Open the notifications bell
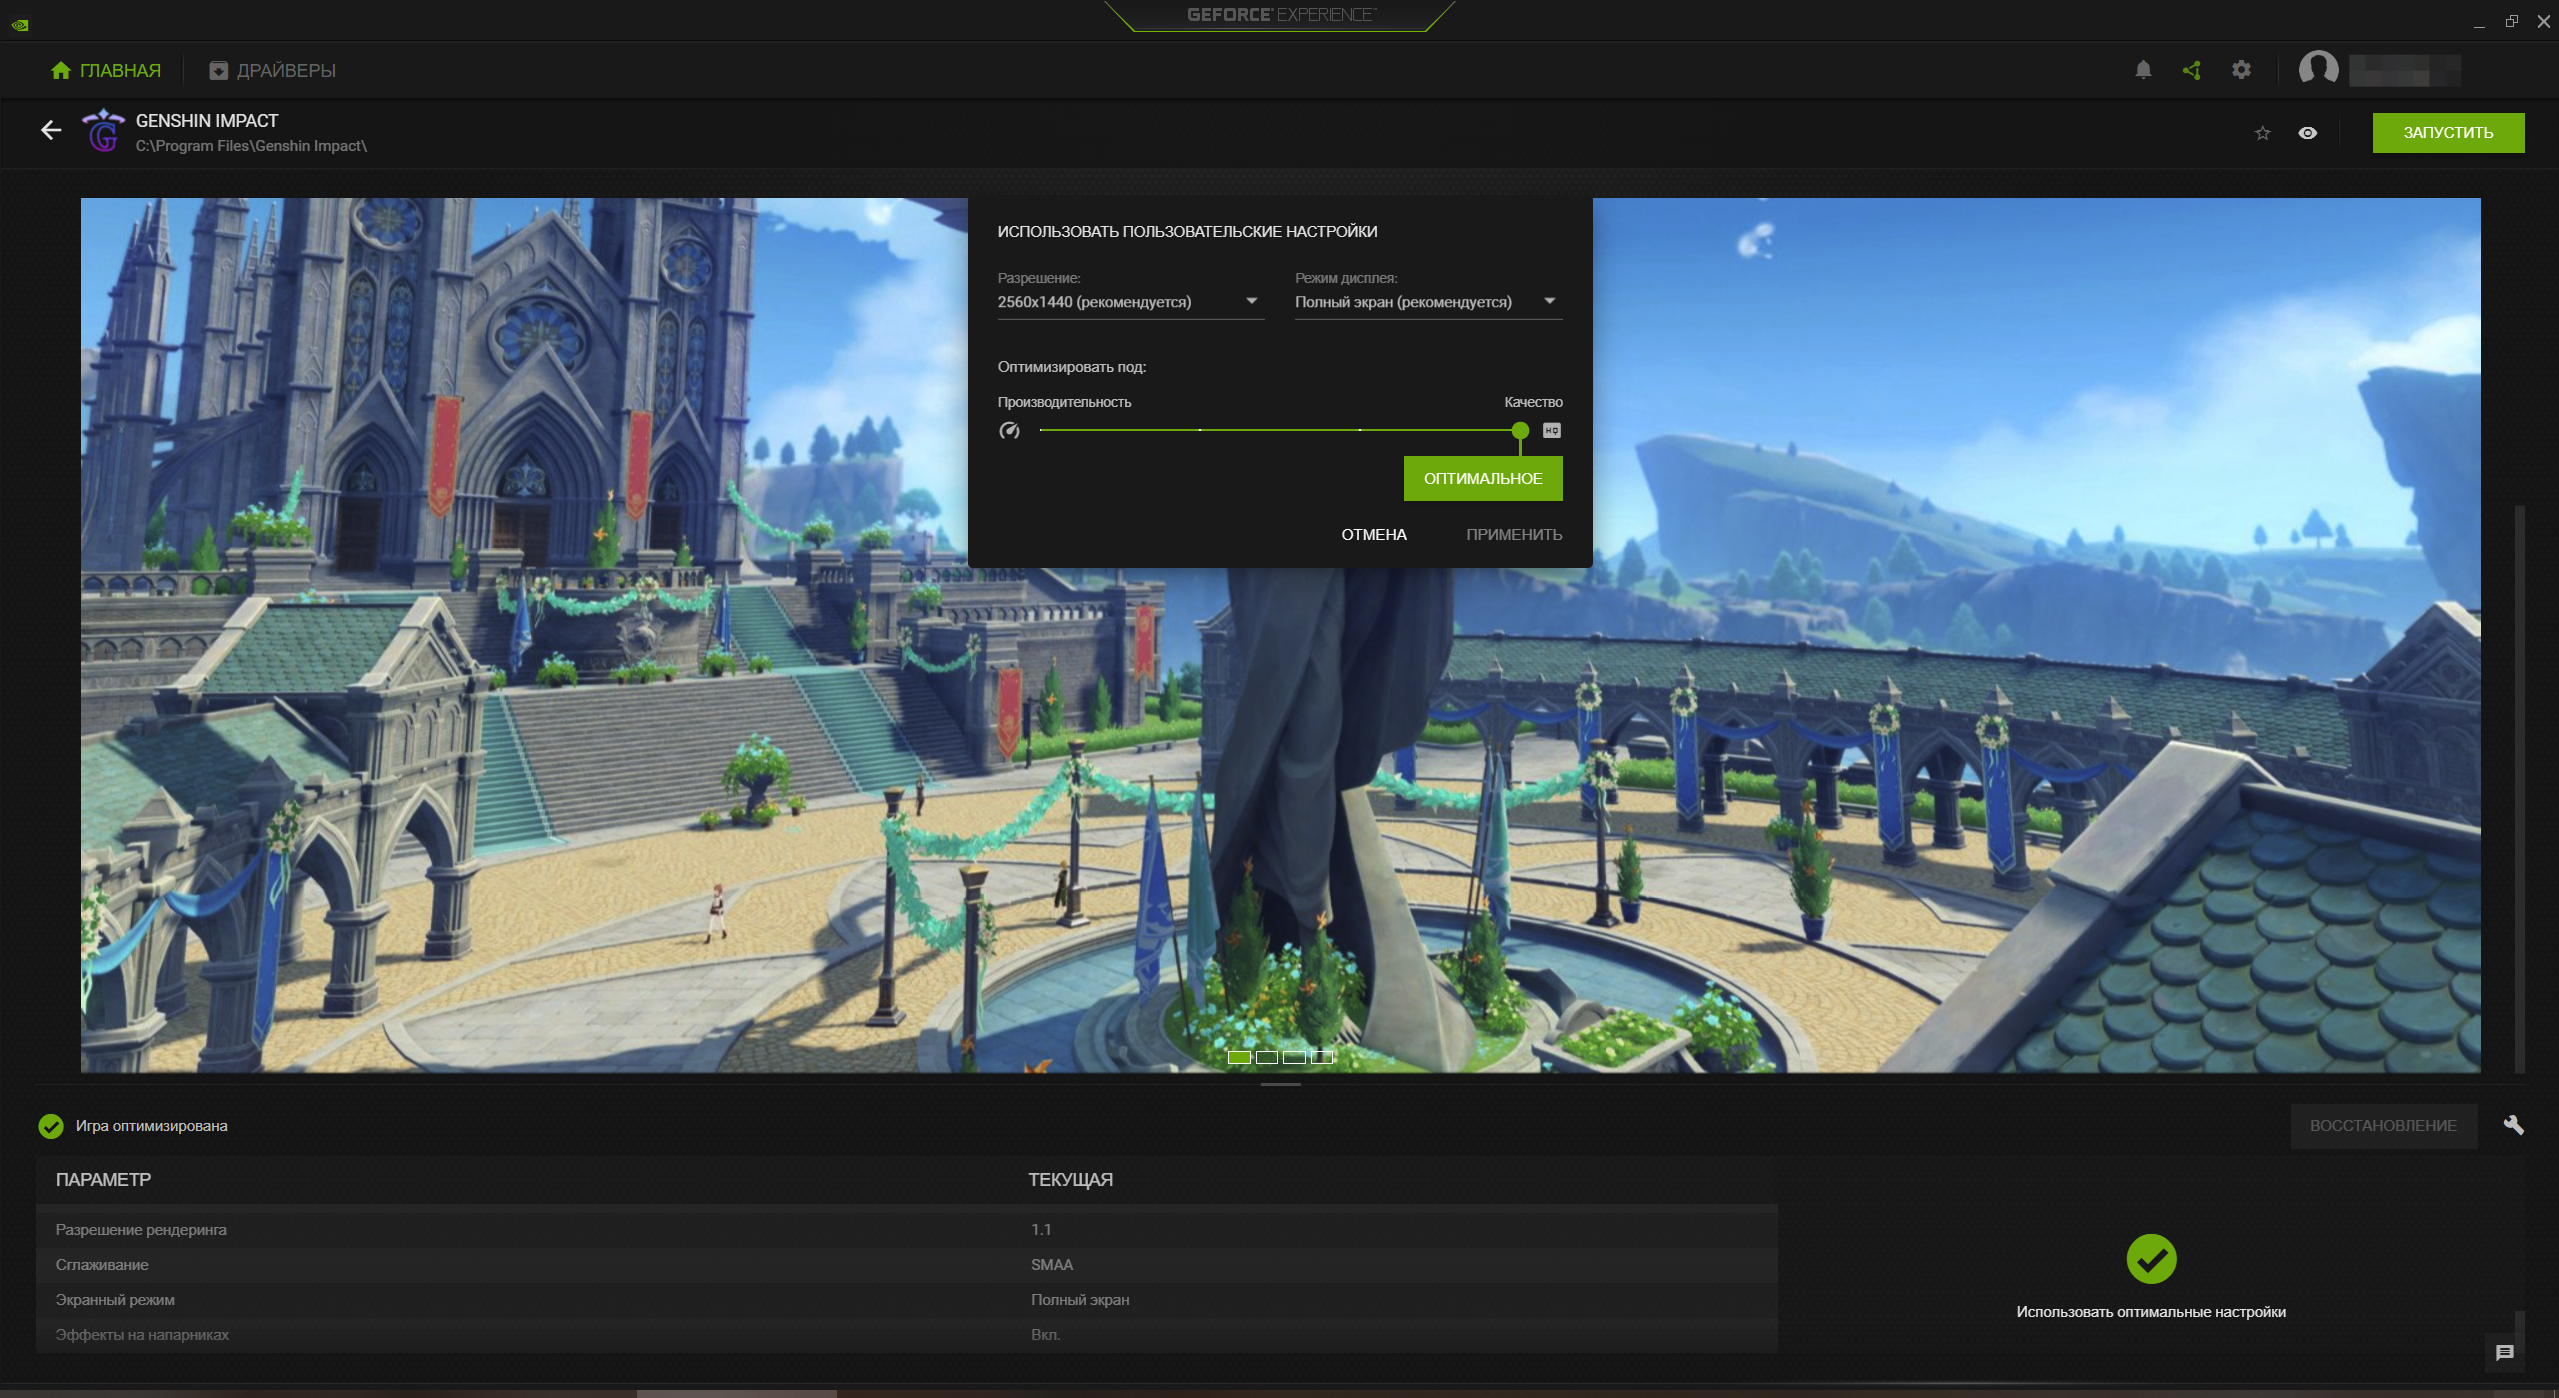Image resolution: width=2559 pixels, height=1398 pixels. coord(2142,70)
